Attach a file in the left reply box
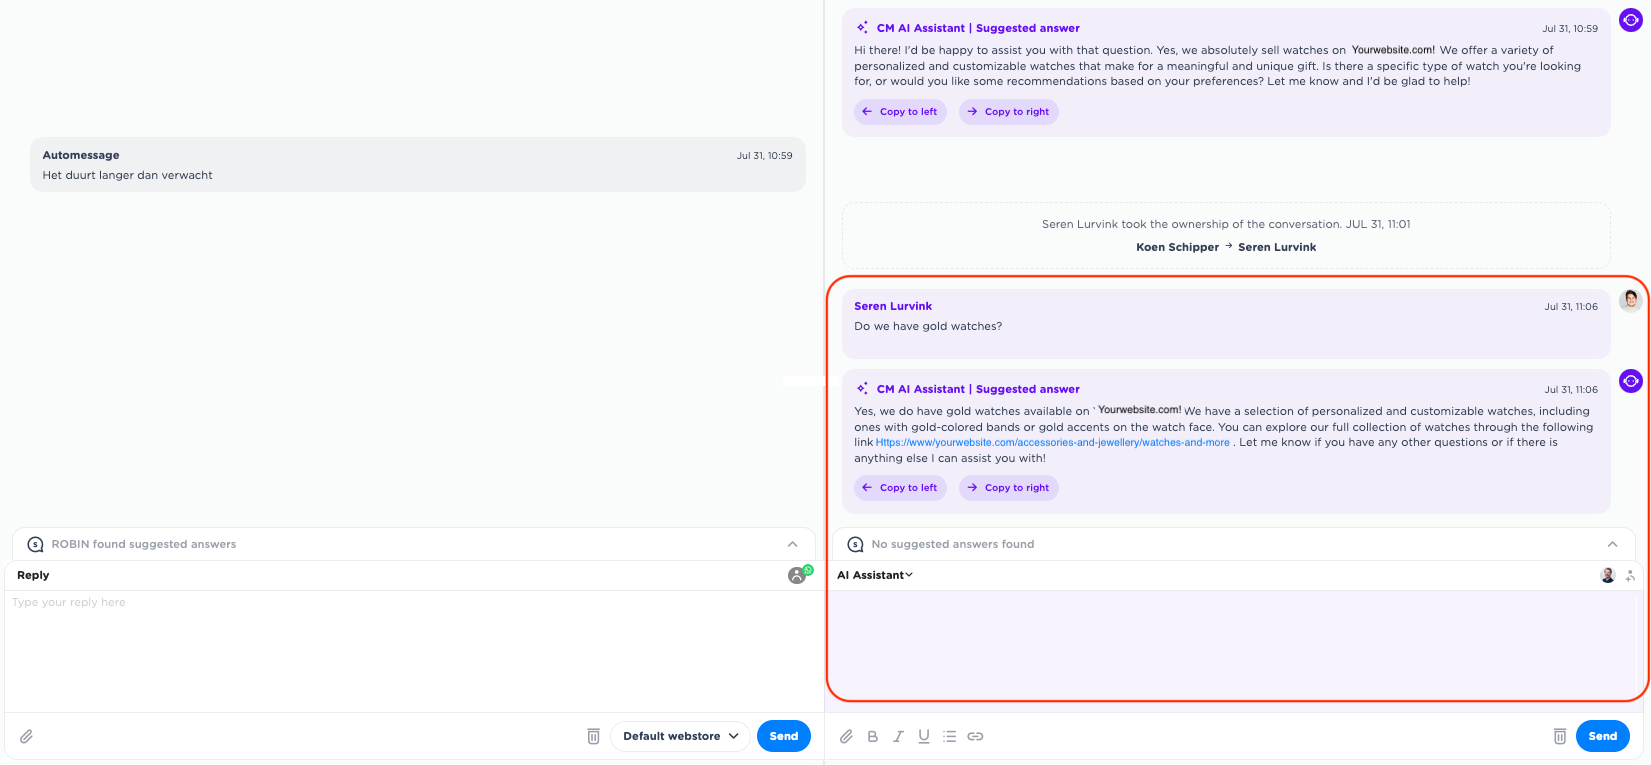 27,736
